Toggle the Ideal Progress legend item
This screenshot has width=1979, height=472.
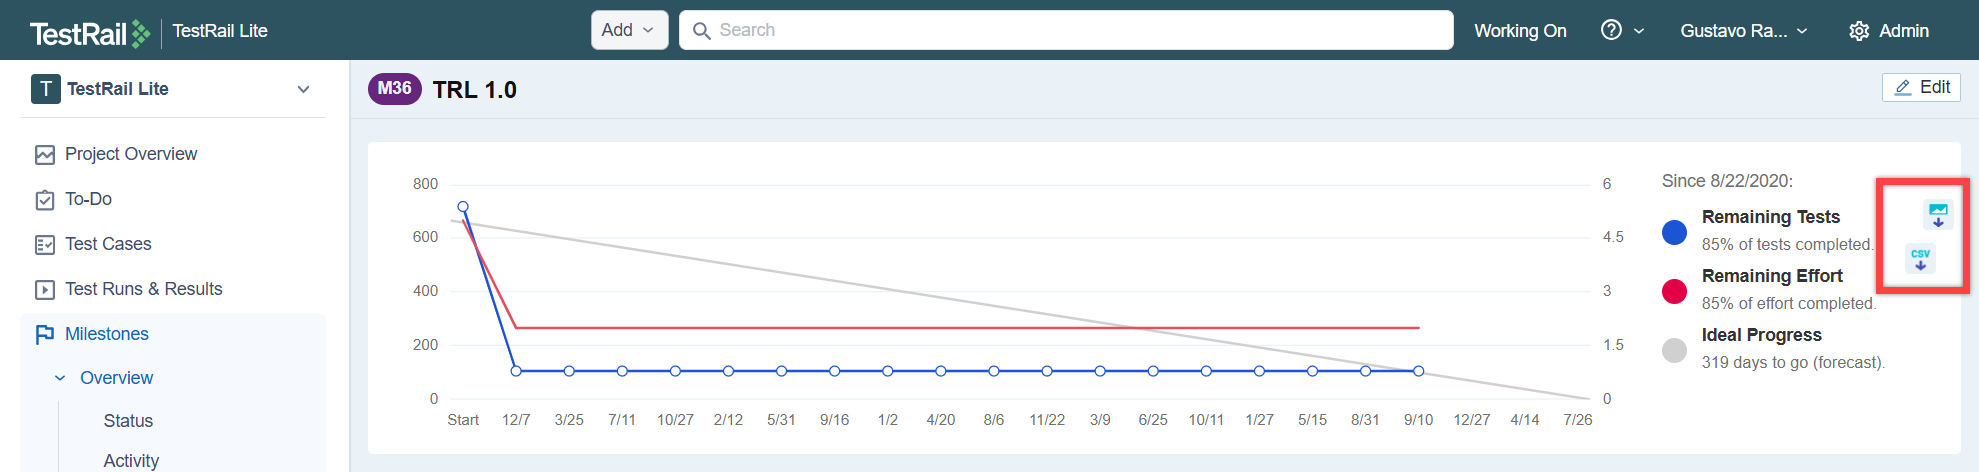[x=1674, y=350]
